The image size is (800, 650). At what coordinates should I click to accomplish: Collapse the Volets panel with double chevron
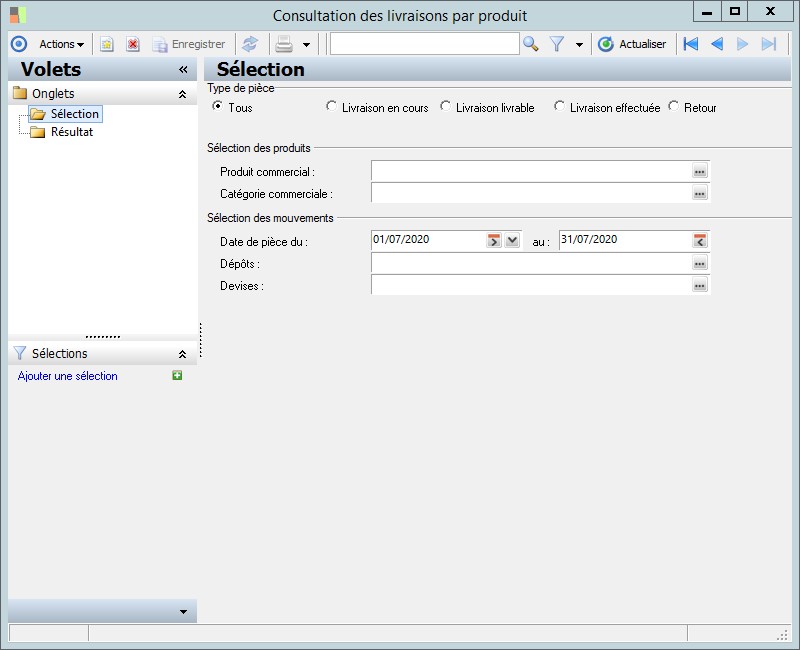pyautogui.click(x=183, y=69)
